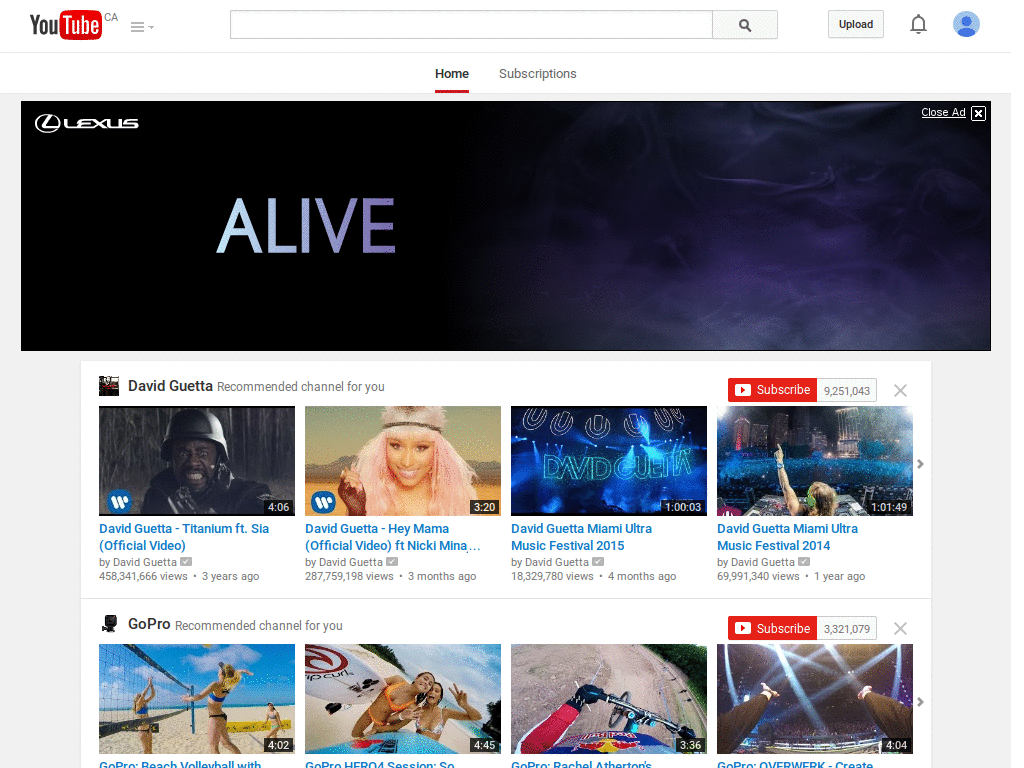Click 'by David Guetta' under Hey Mama
Image resolution: width=1024 pixels, height=768 pixels.
[x=344, y=562]
